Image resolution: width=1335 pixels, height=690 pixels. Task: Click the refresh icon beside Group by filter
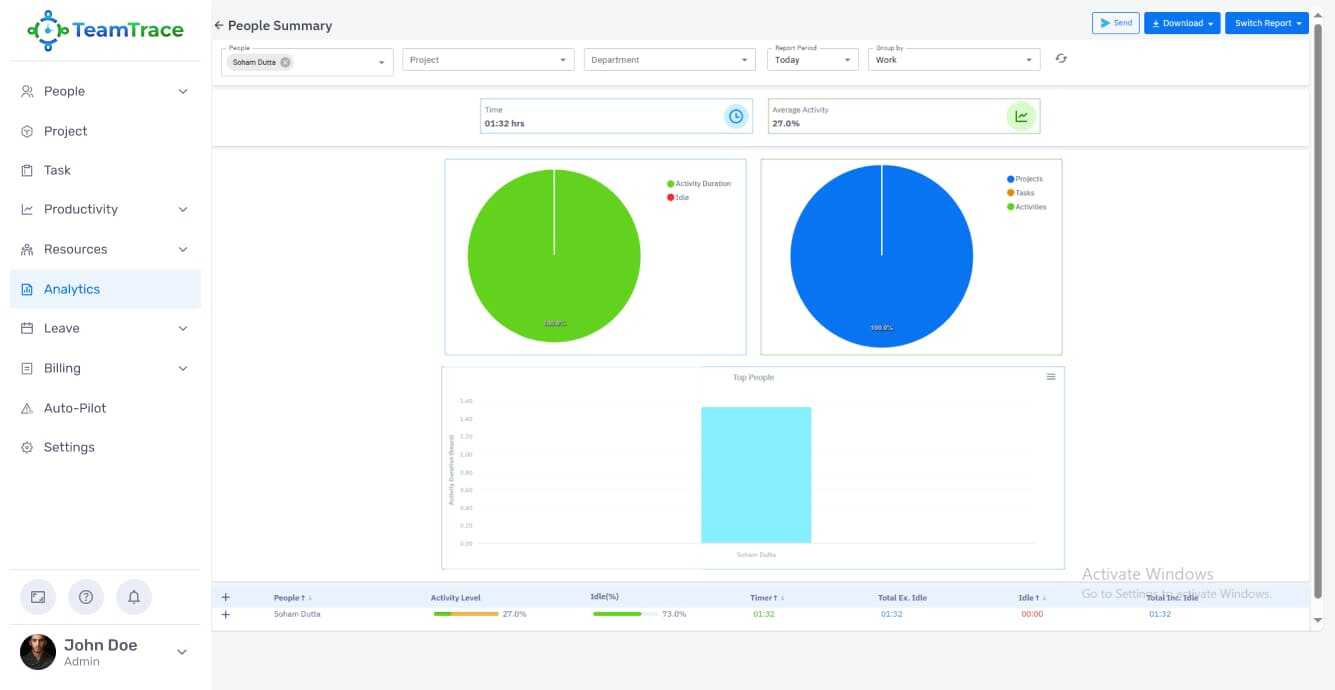[1061, 59]
